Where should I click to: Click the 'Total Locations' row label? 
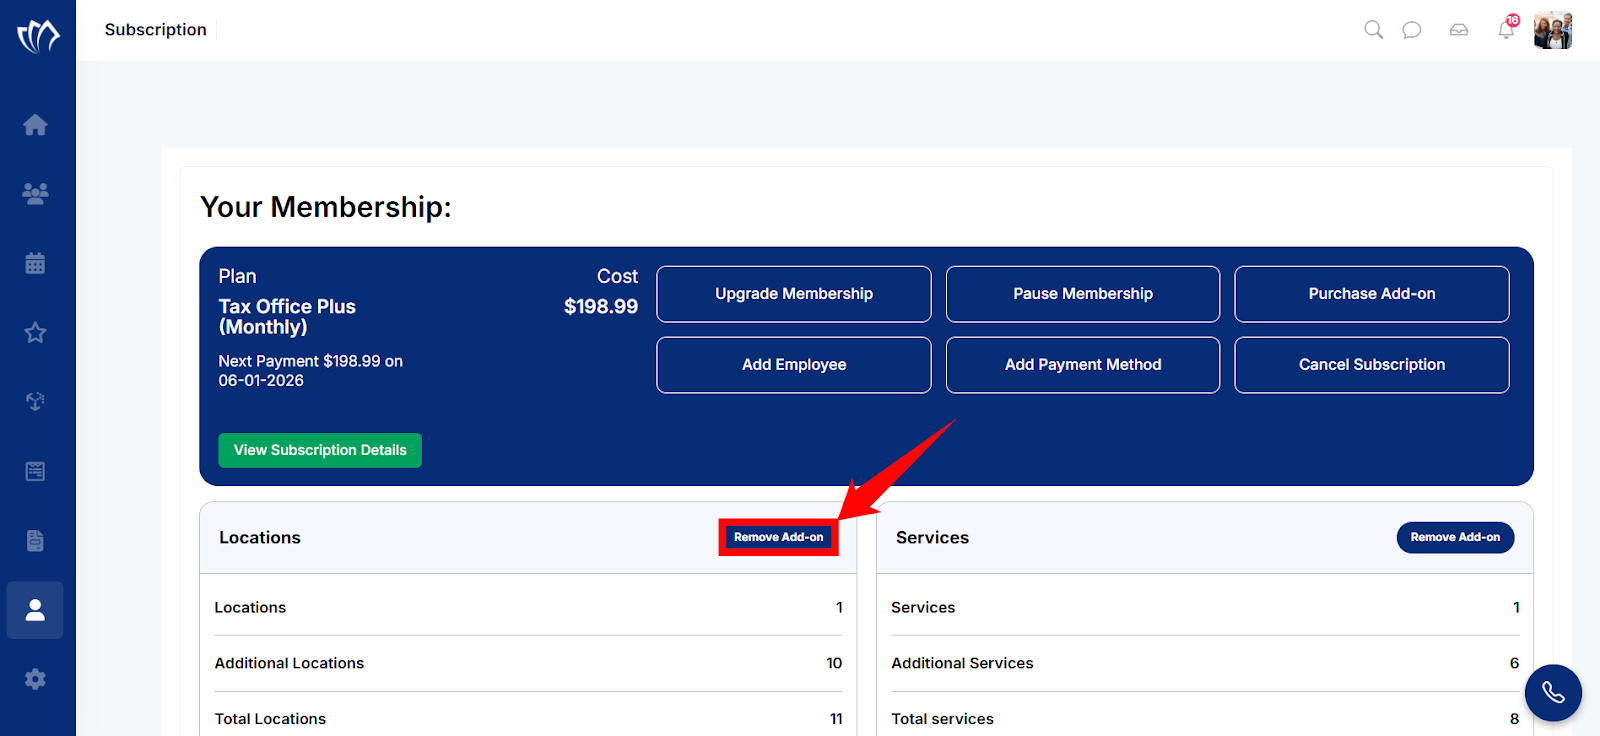270,719
